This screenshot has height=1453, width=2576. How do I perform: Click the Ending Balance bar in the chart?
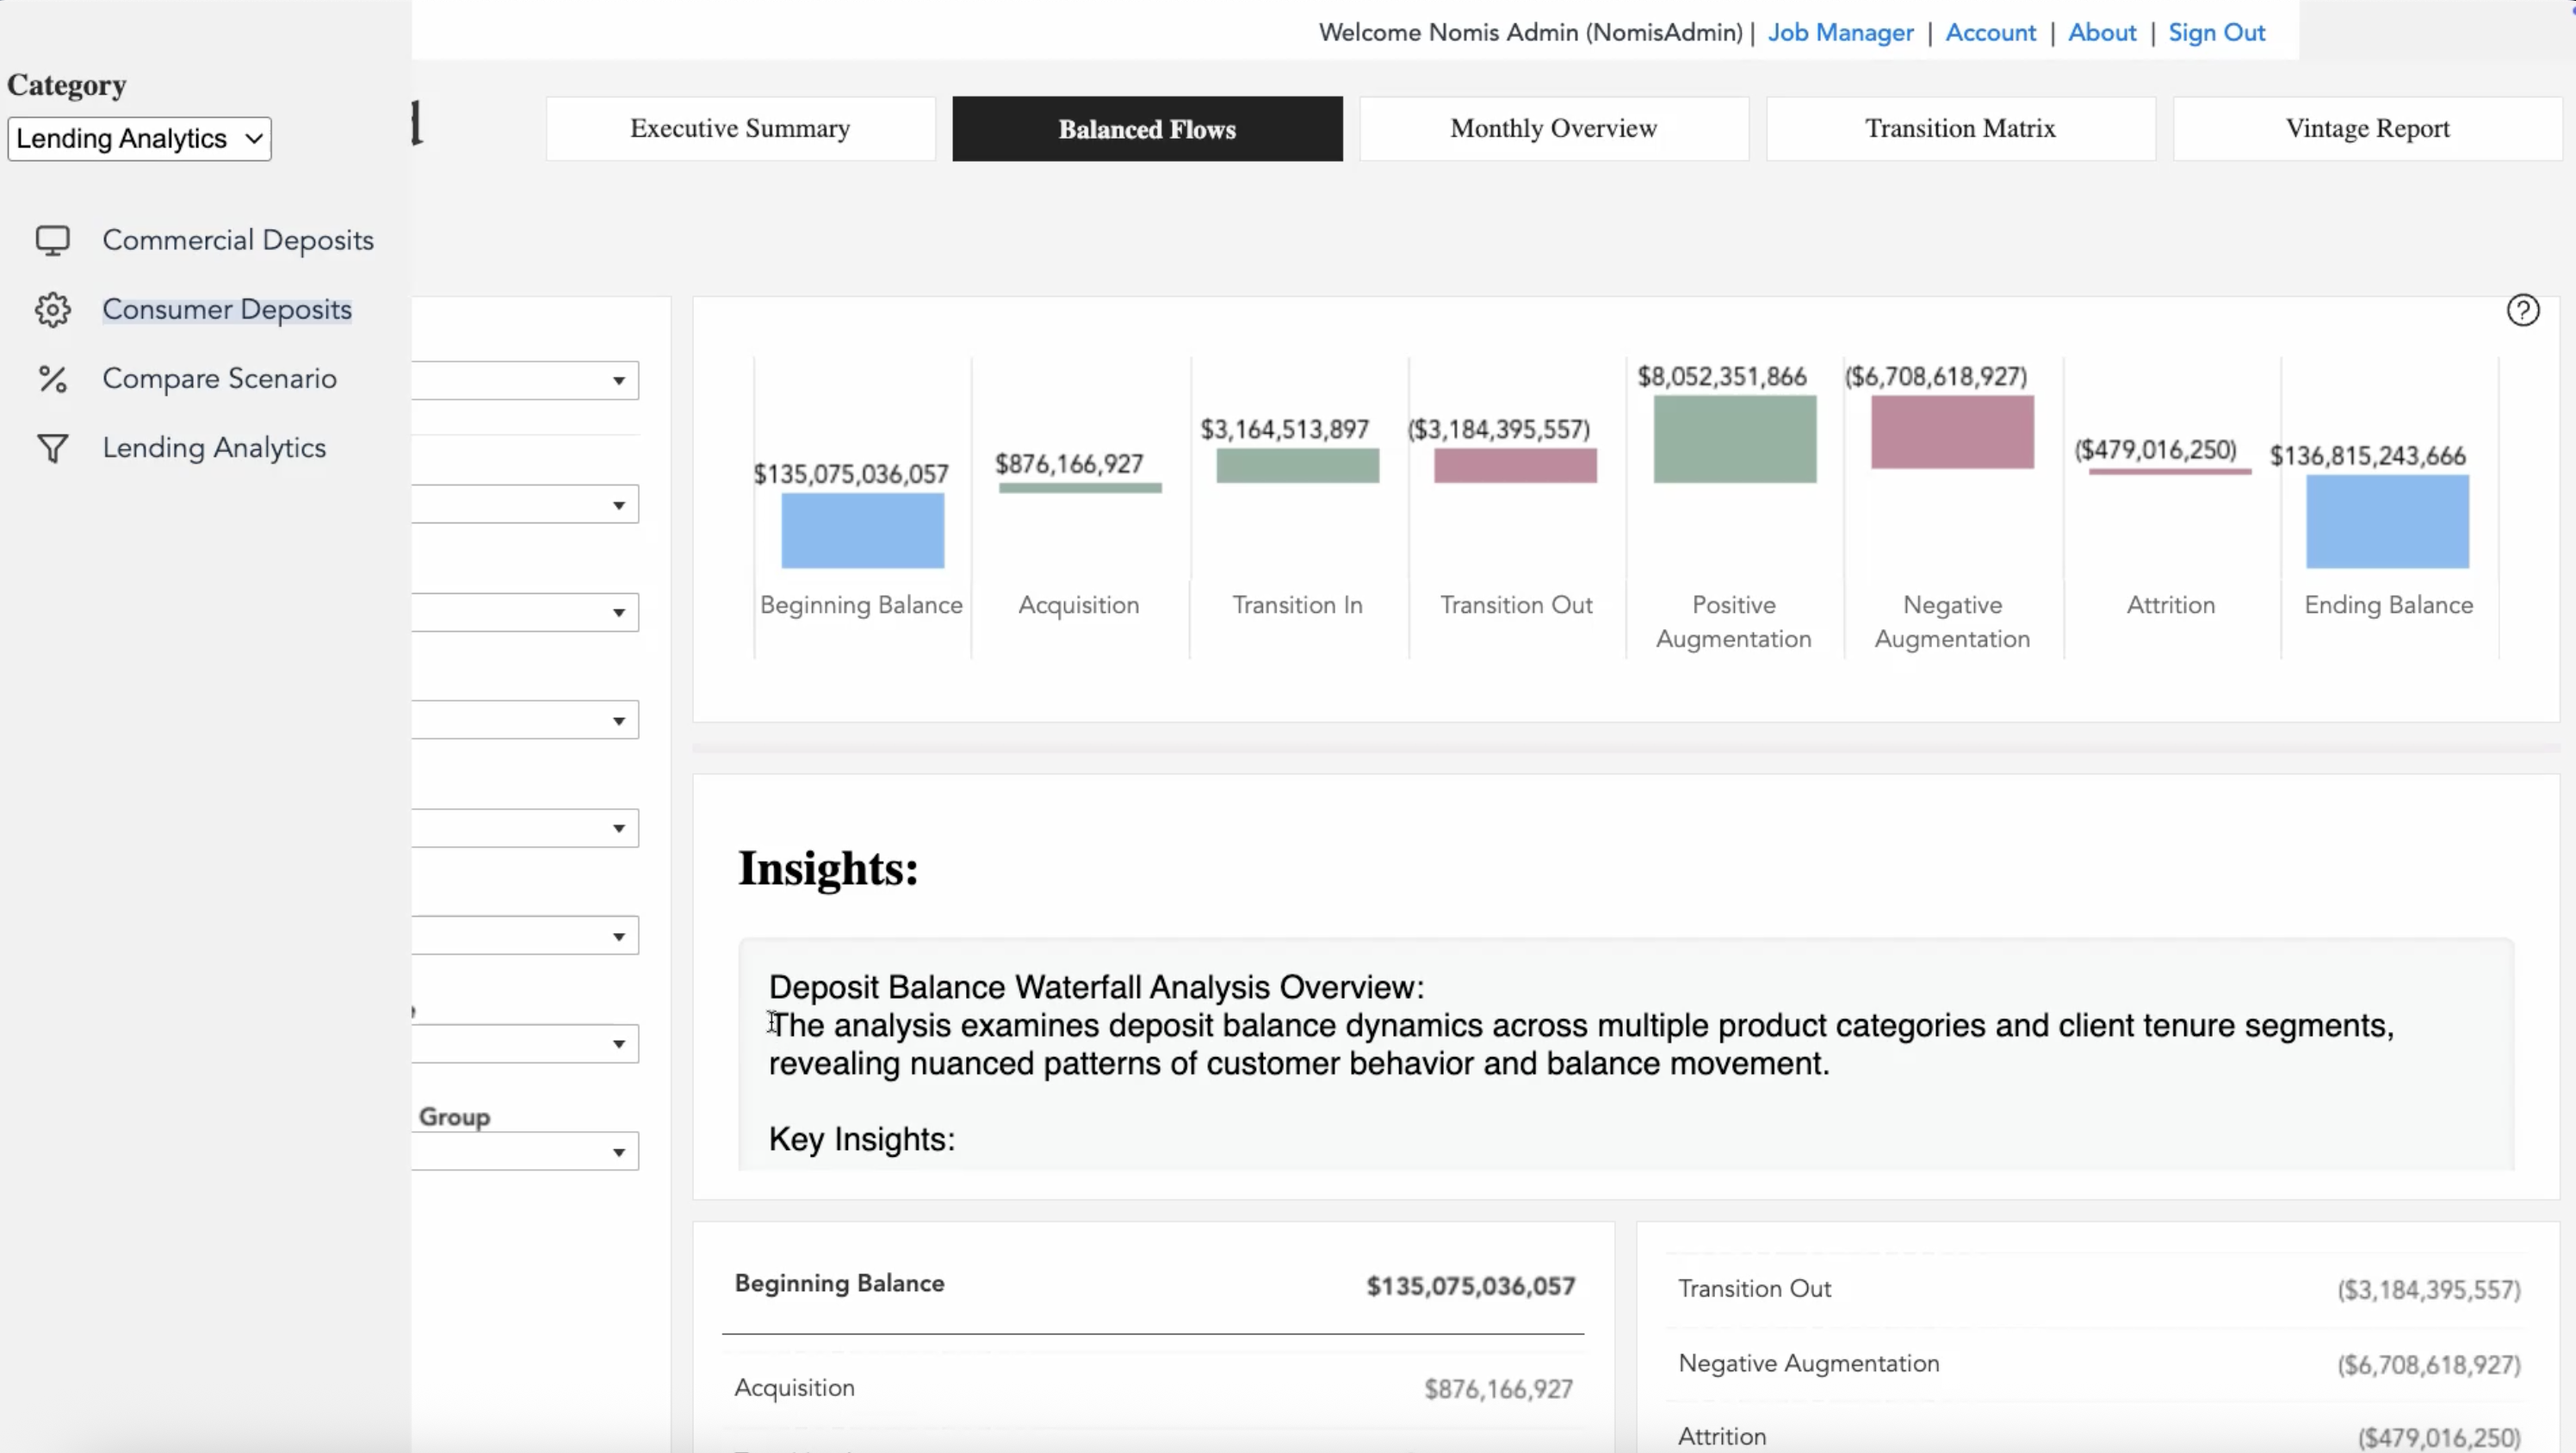[x=2388, y=520]
